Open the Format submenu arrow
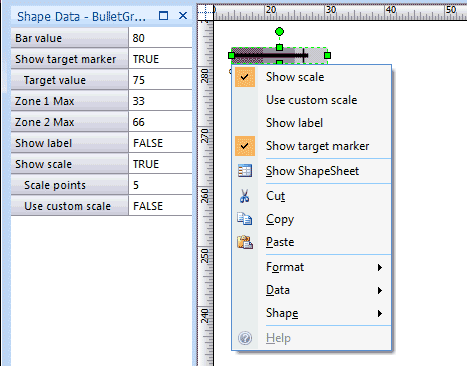Image resolution: width=467 pixels, height=366 pixels. (x=380, y=267)
